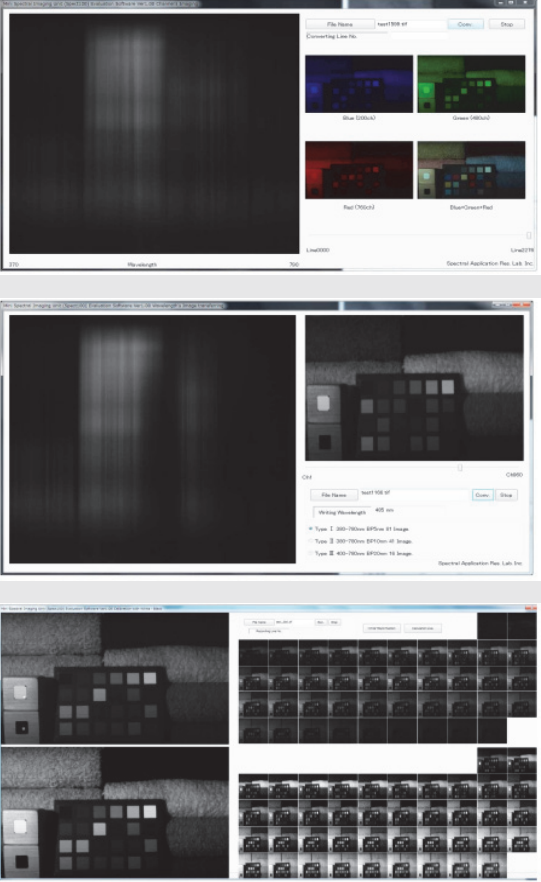Click the file name text field in the top window
Viewport: 541px width, 882px height.
411,24
